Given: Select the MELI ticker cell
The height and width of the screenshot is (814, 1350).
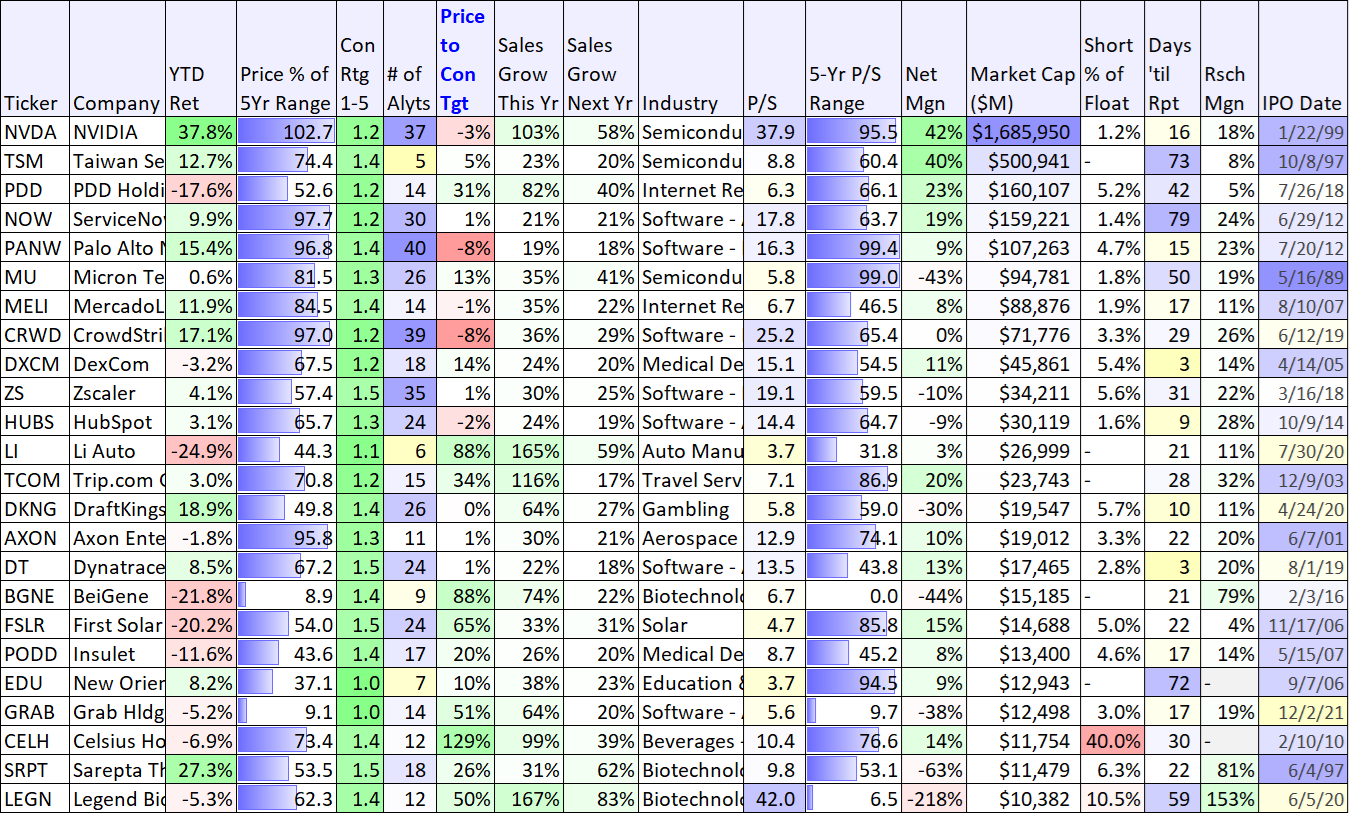Looking at the screenshot, I should 35,306.
